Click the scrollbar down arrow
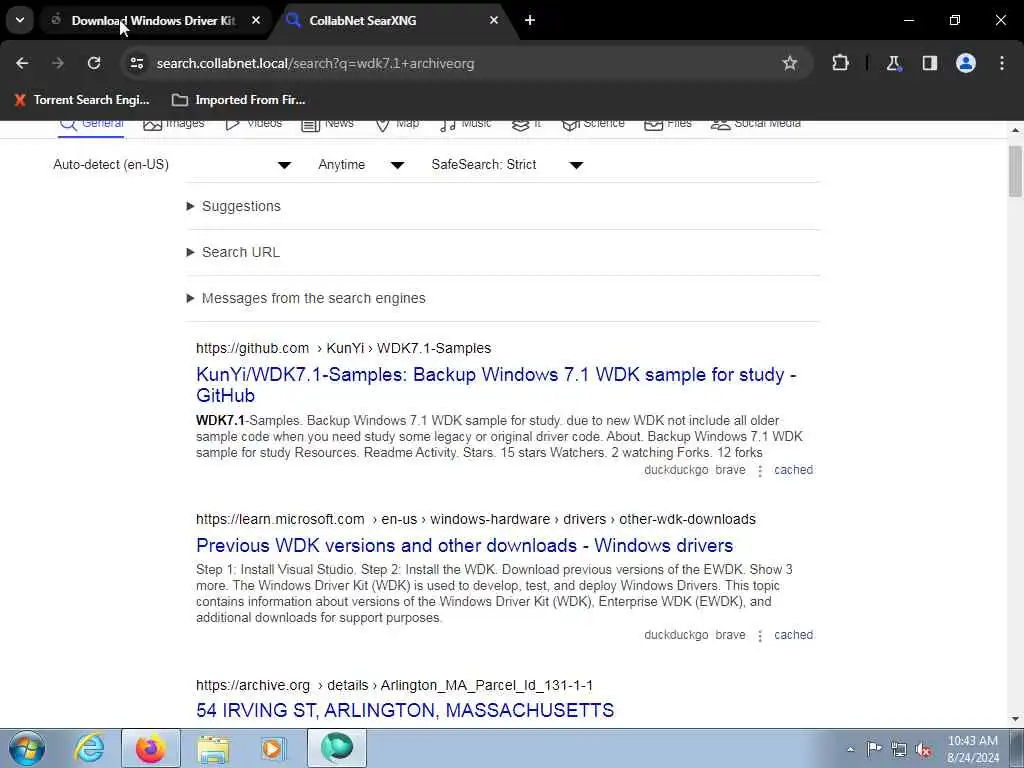 pos(1015,719)
